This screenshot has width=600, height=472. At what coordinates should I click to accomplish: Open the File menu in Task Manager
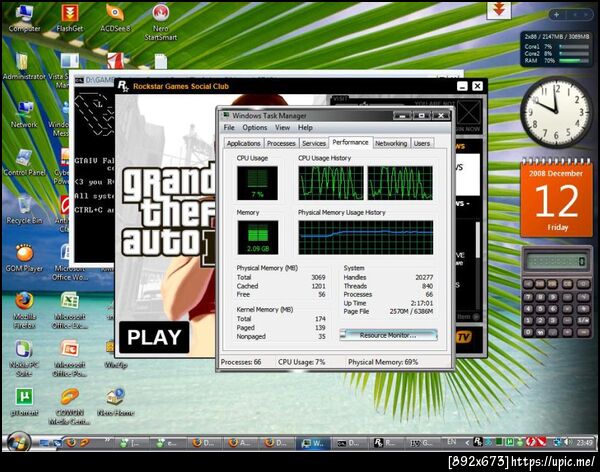click(x=229, y=127)
